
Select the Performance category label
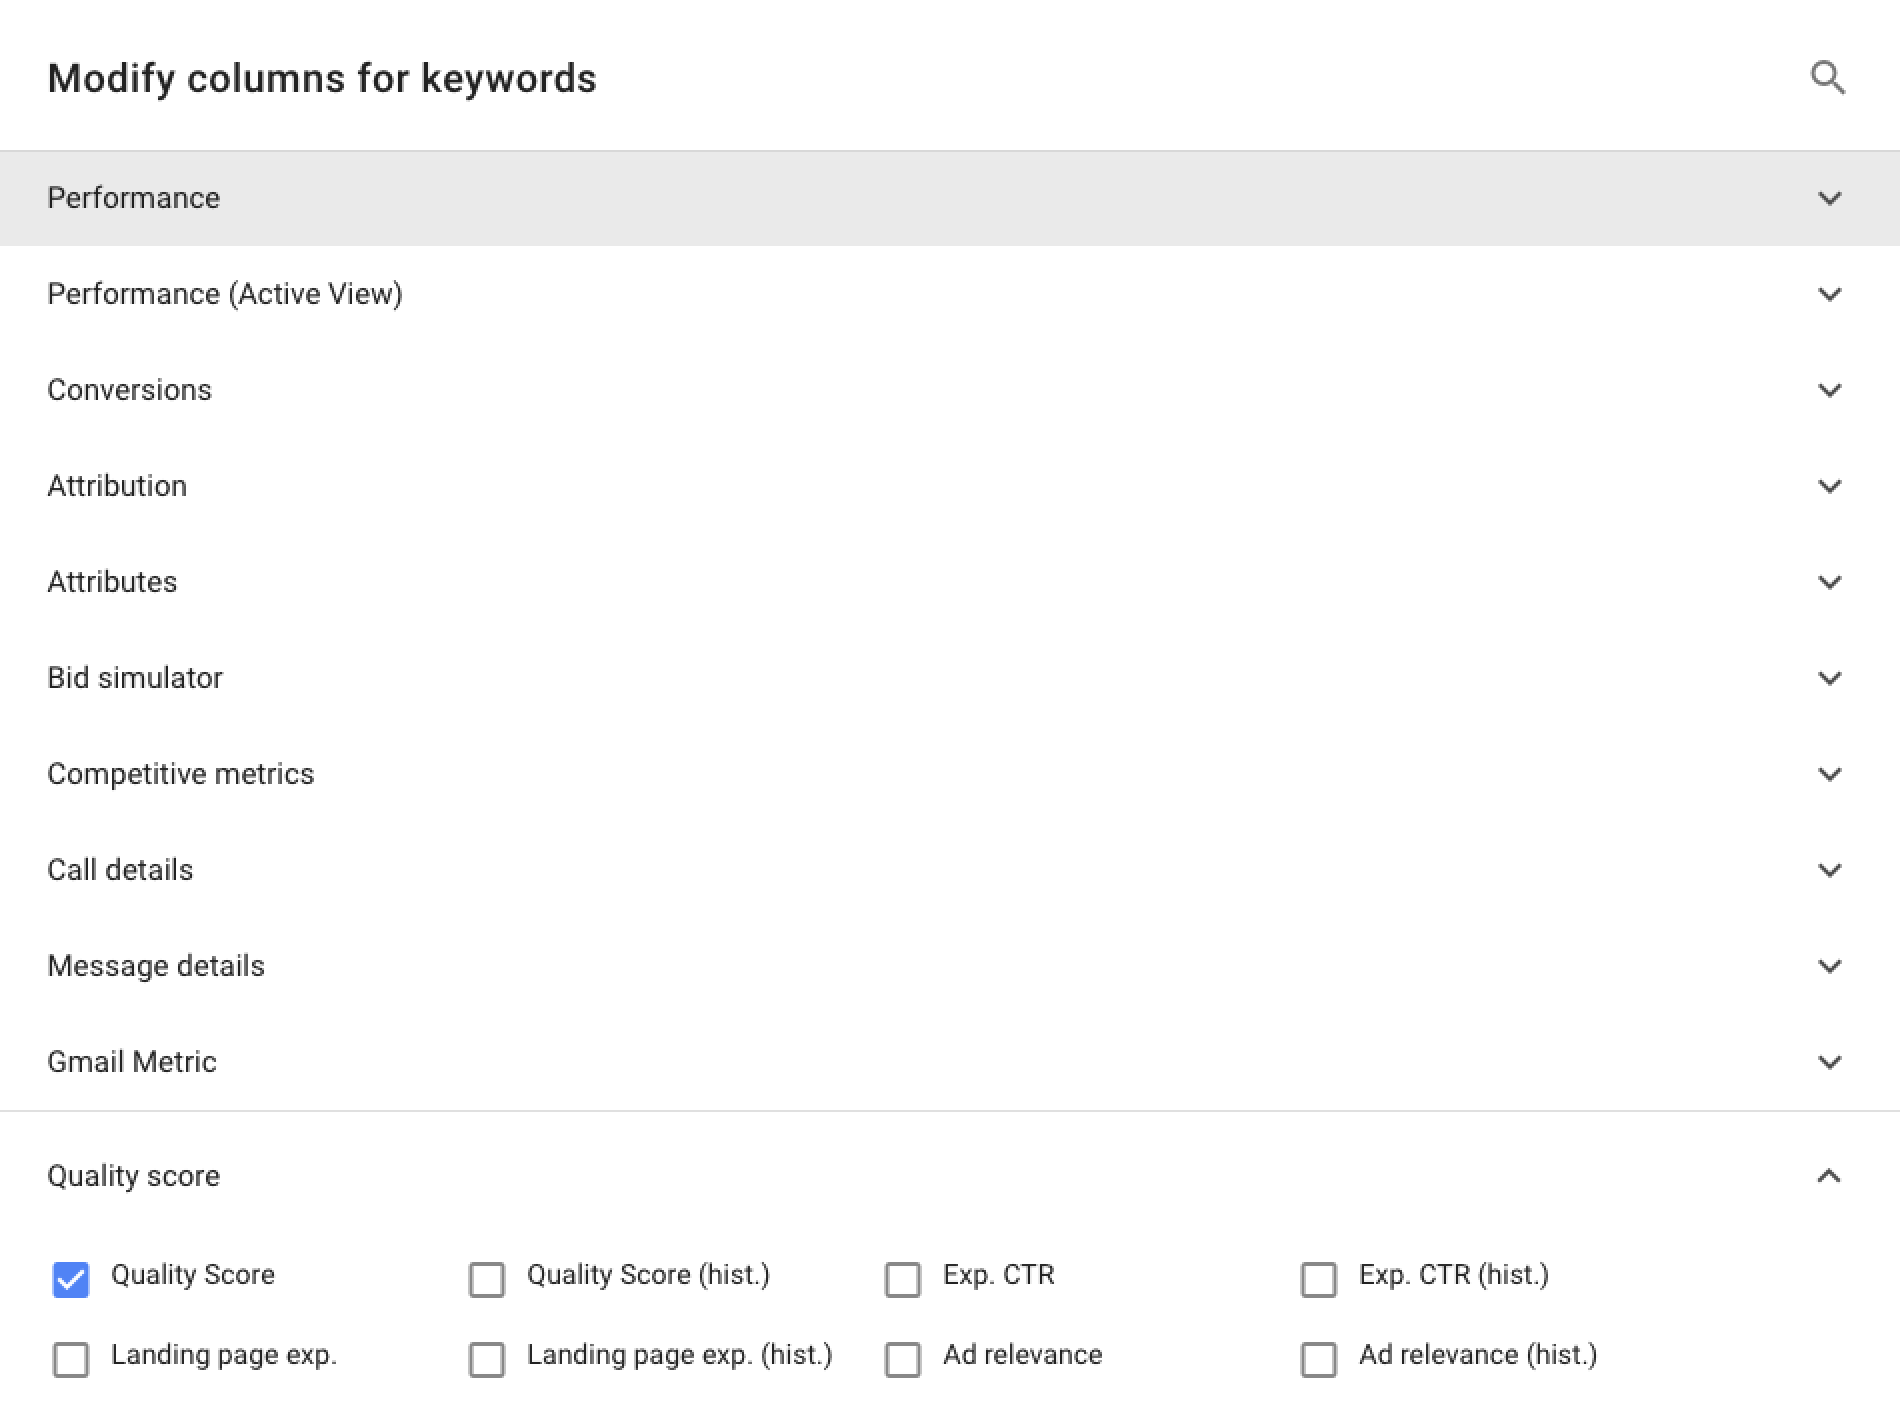pyautogui.click(x=134, y=198)
